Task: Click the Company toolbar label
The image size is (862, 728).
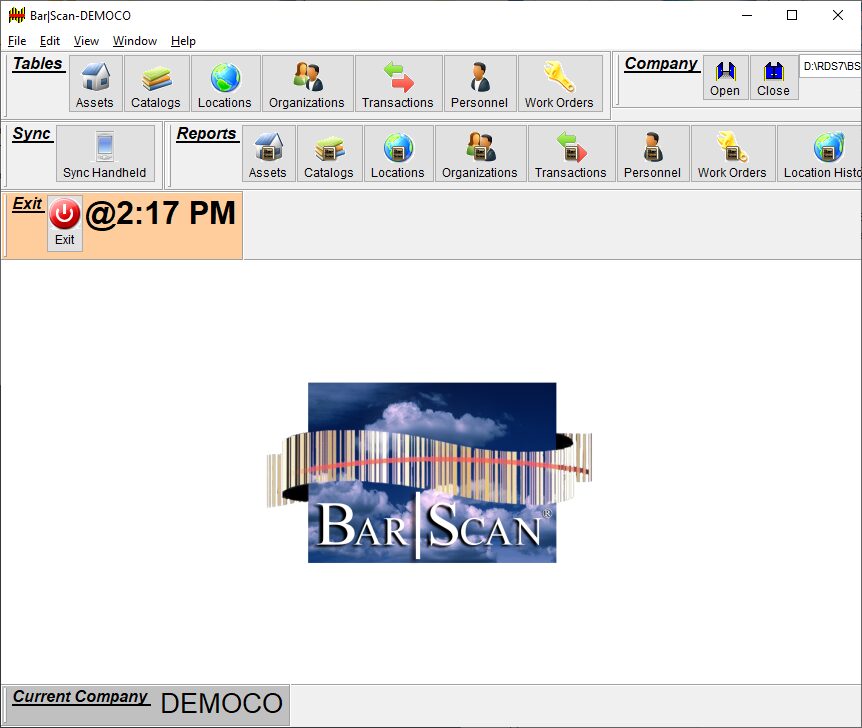Action: coord(661,64)
